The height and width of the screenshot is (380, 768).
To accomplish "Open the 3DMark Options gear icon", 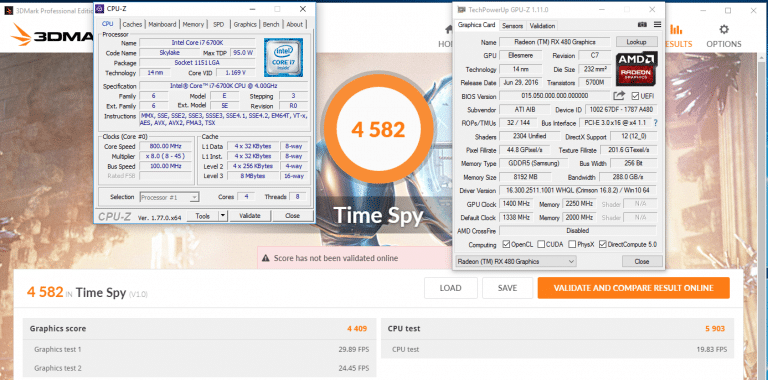I will [x=723, y=29].
